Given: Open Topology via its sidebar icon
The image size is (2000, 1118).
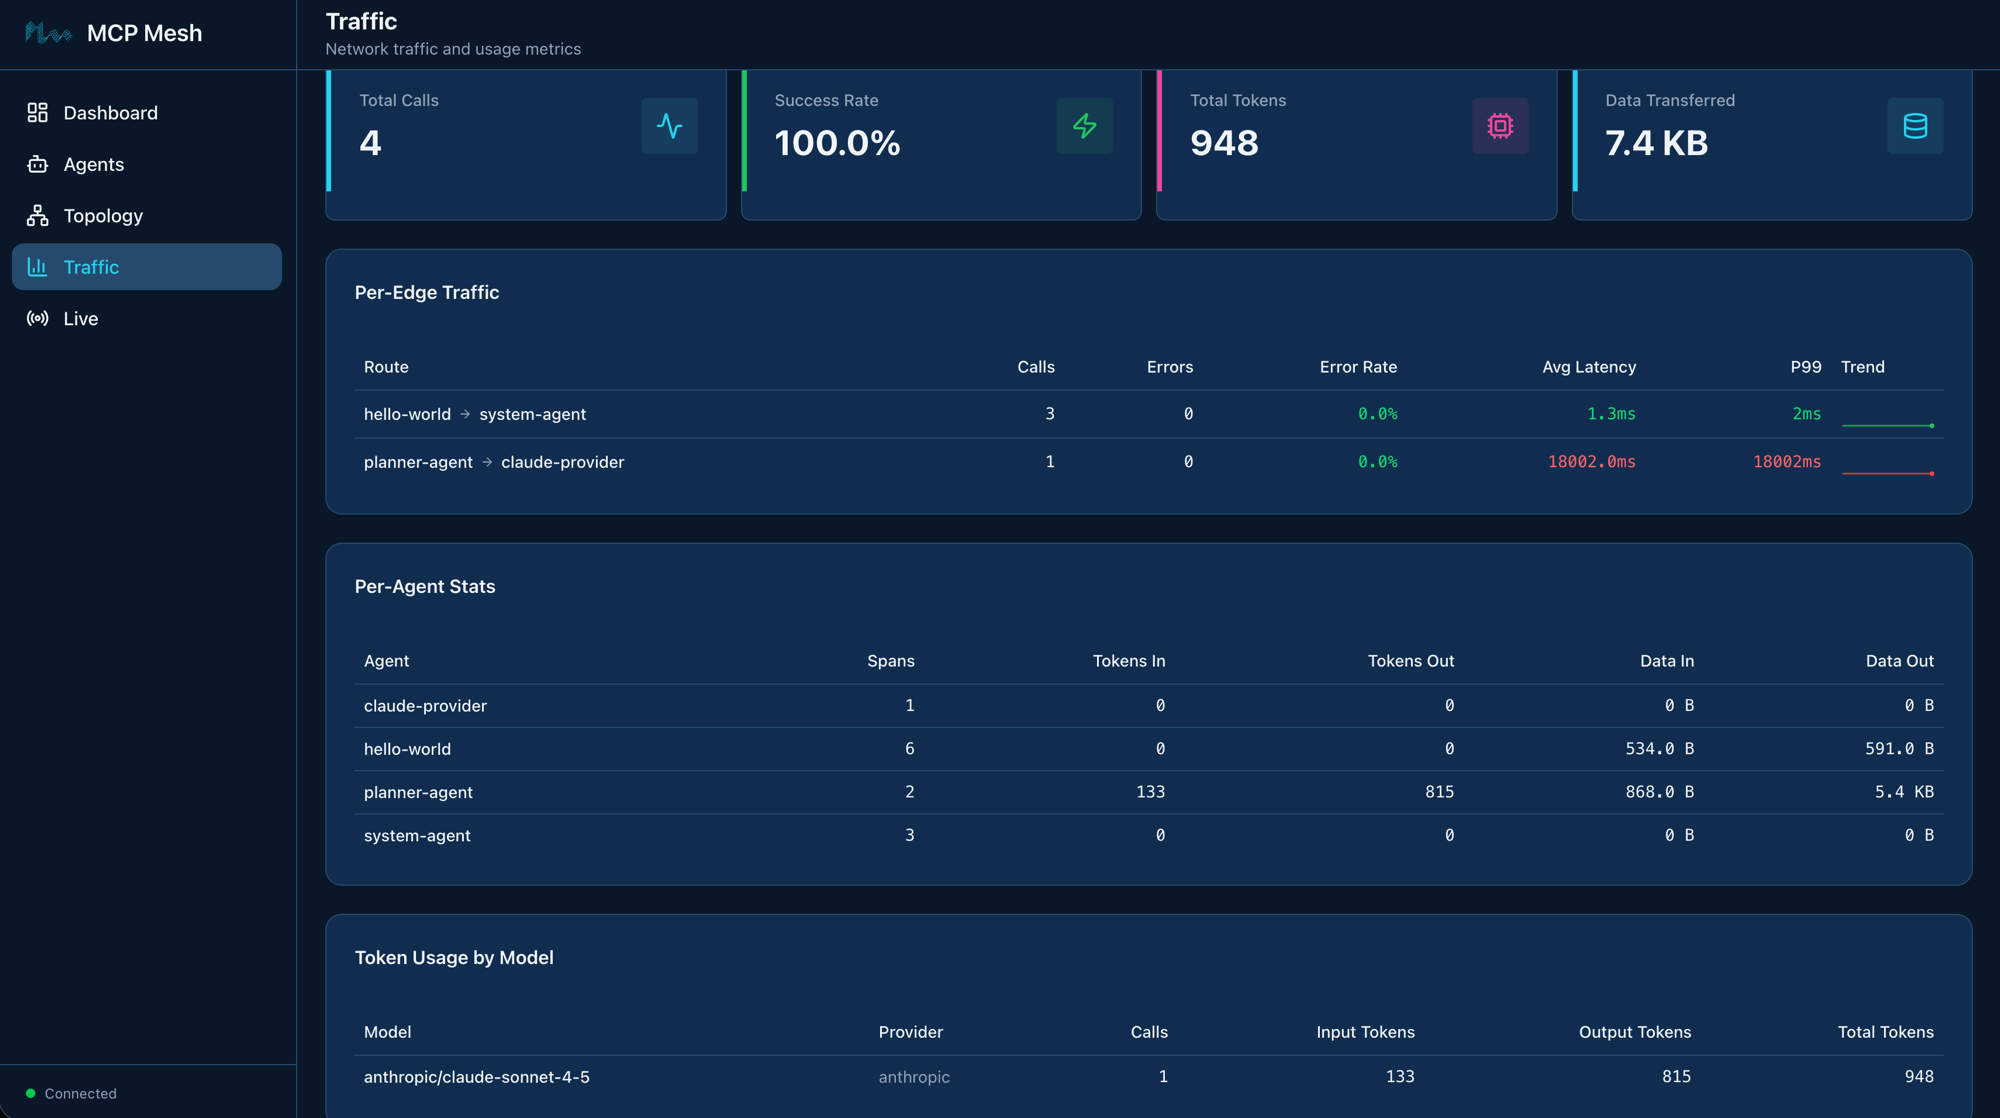Looking at the screenshot, I should click(x=37, y=216).
